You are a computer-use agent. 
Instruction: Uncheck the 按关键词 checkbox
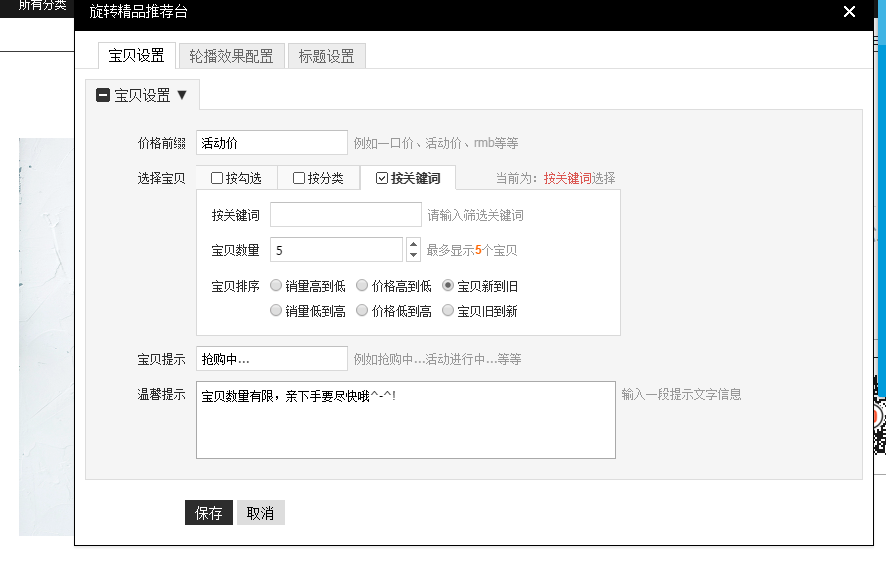[382, 179]
